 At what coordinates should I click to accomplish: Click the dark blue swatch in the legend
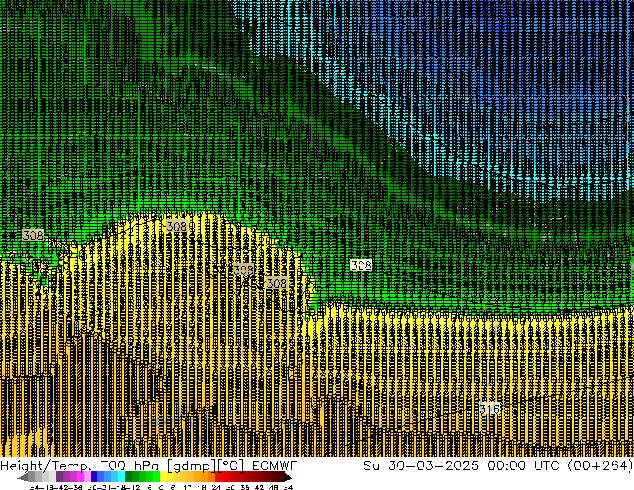click(x=94, y=477)
